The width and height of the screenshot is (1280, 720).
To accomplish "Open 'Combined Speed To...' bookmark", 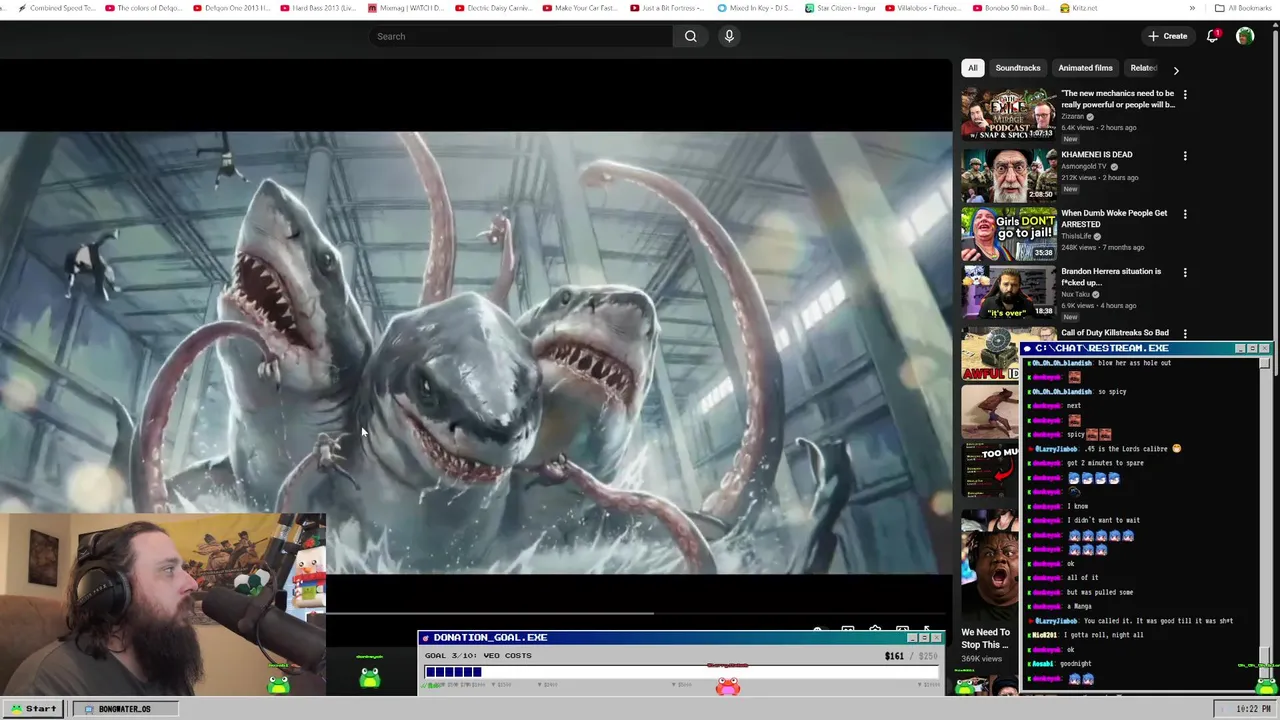I will 57,8.
